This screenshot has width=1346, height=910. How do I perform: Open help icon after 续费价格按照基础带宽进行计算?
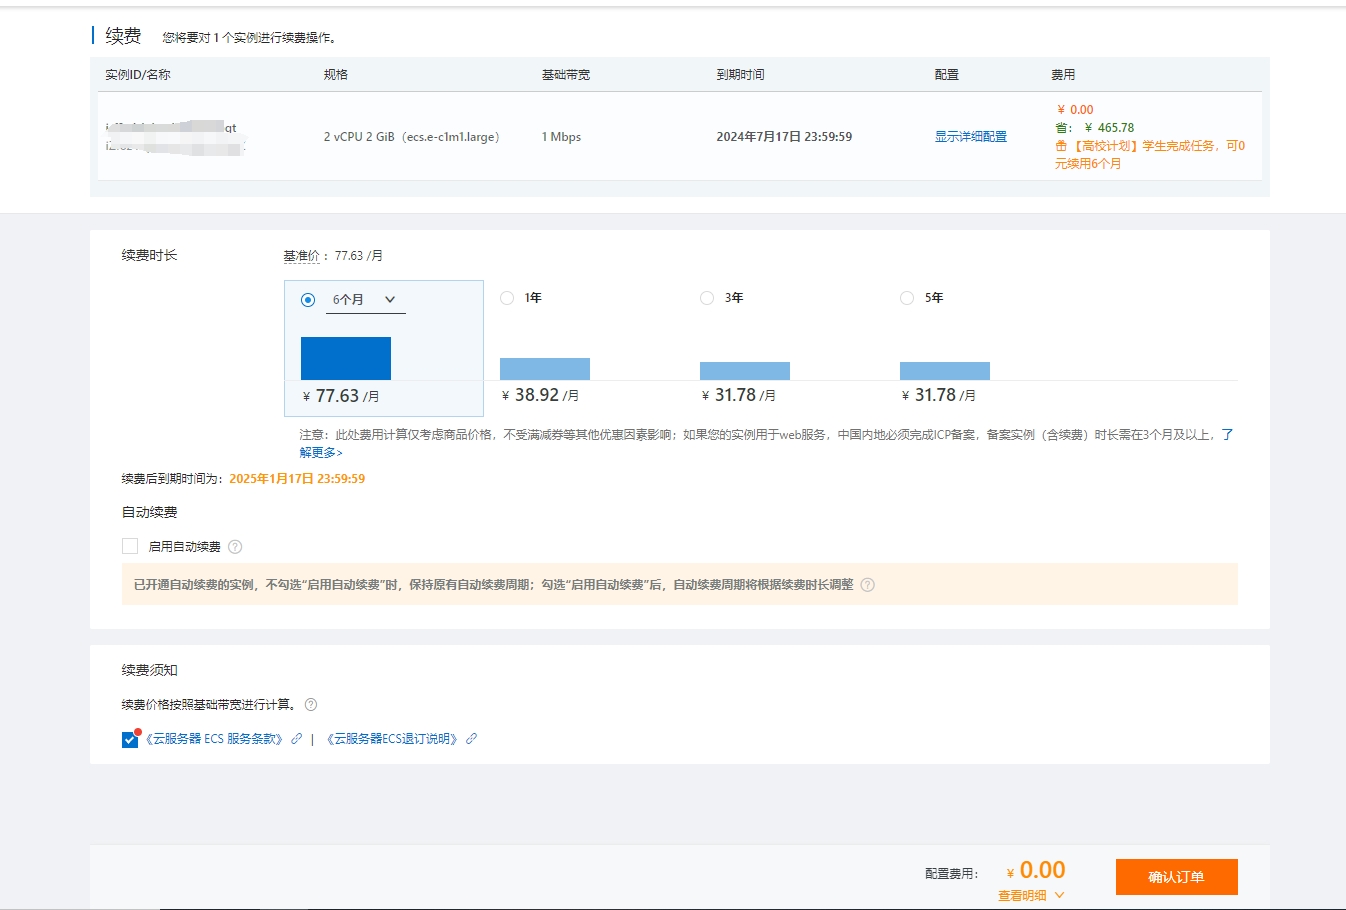(310, 705)
